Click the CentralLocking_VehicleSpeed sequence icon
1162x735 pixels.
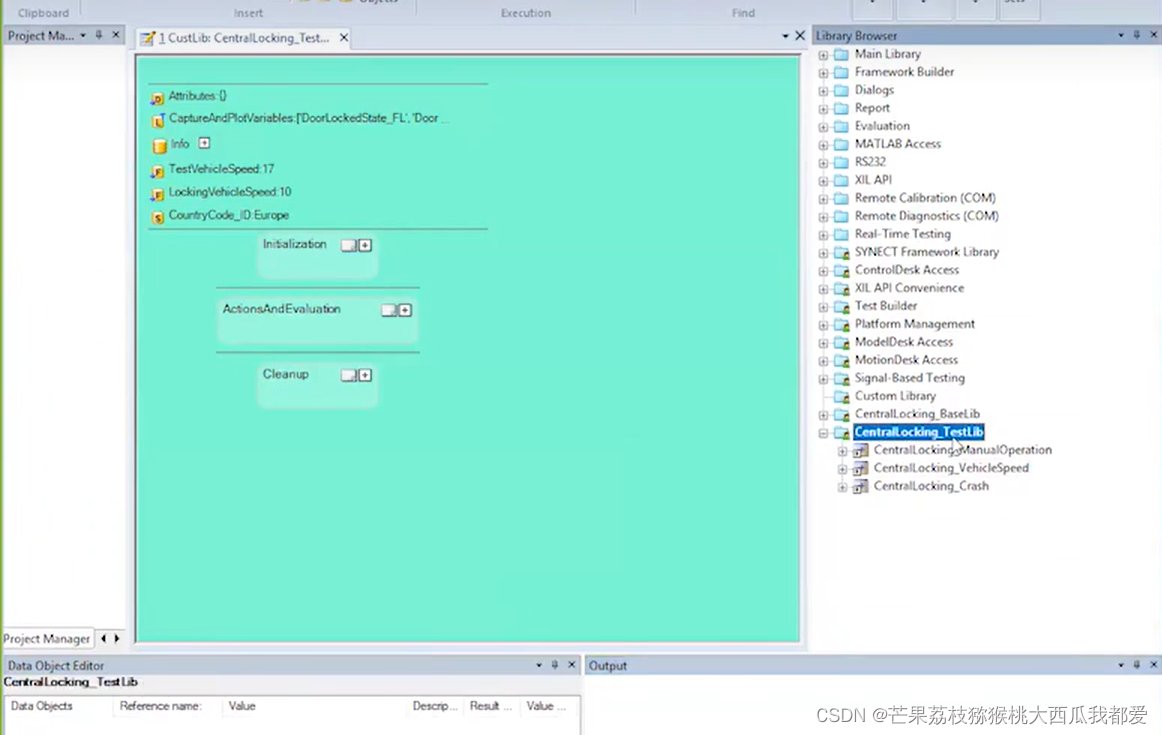coord(860,469)
